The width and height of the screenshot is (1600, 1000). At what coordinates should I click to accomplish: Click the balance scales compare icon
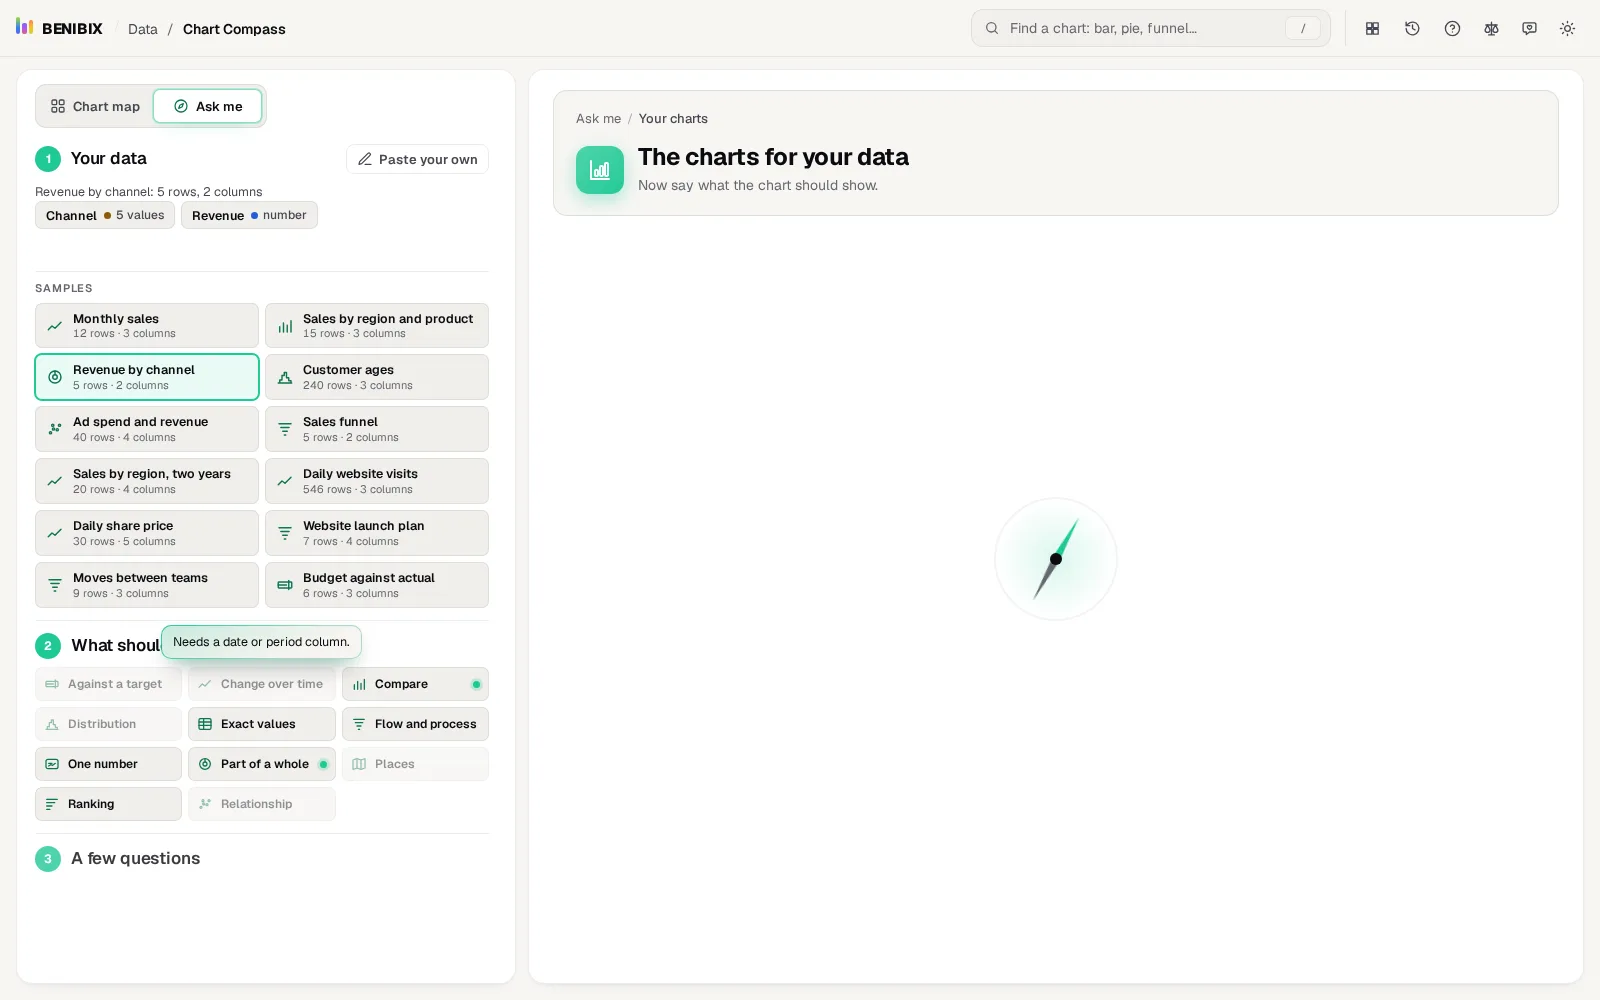click(x=1491, y=29)
